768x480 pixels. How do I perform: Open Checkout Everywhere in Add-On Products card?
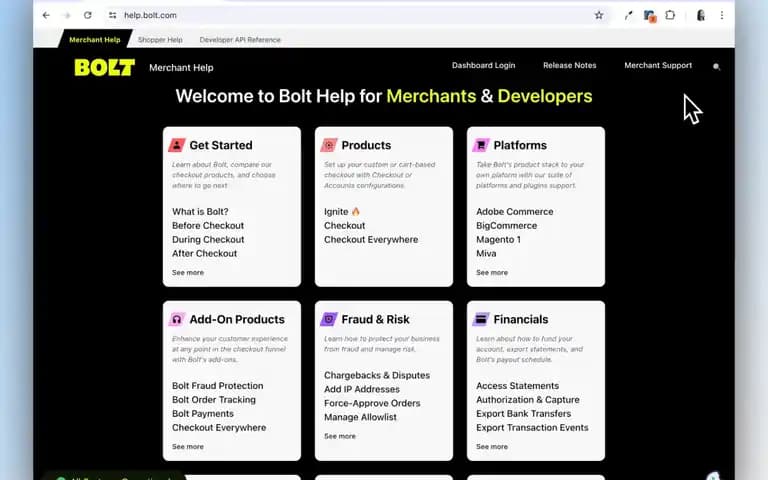click(219, 428)
